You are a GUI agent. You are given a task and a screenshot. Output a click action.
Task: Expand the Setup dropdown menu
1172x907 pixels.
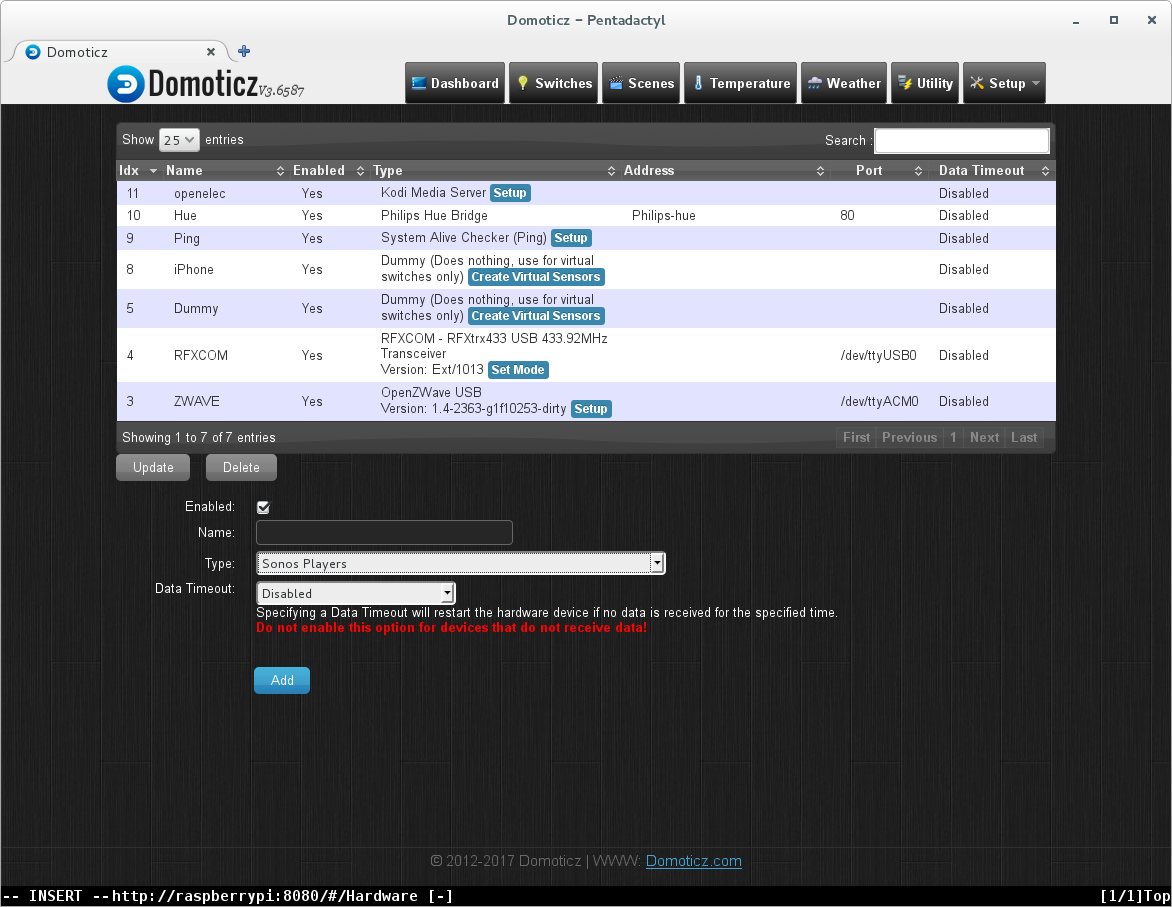[x=1005, y=83]
